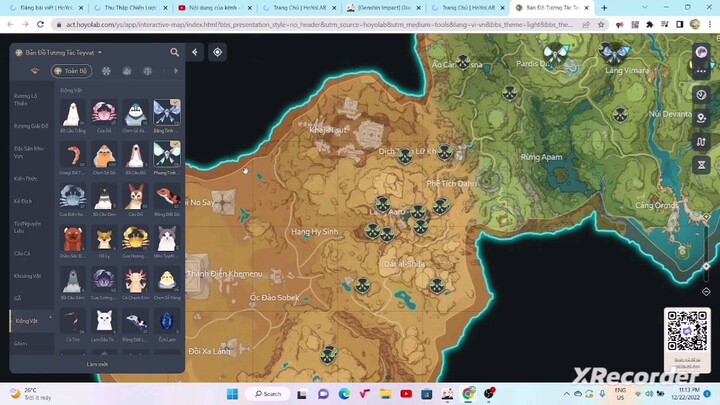Select the Toàn Bộ region filter

pos(71,71)
